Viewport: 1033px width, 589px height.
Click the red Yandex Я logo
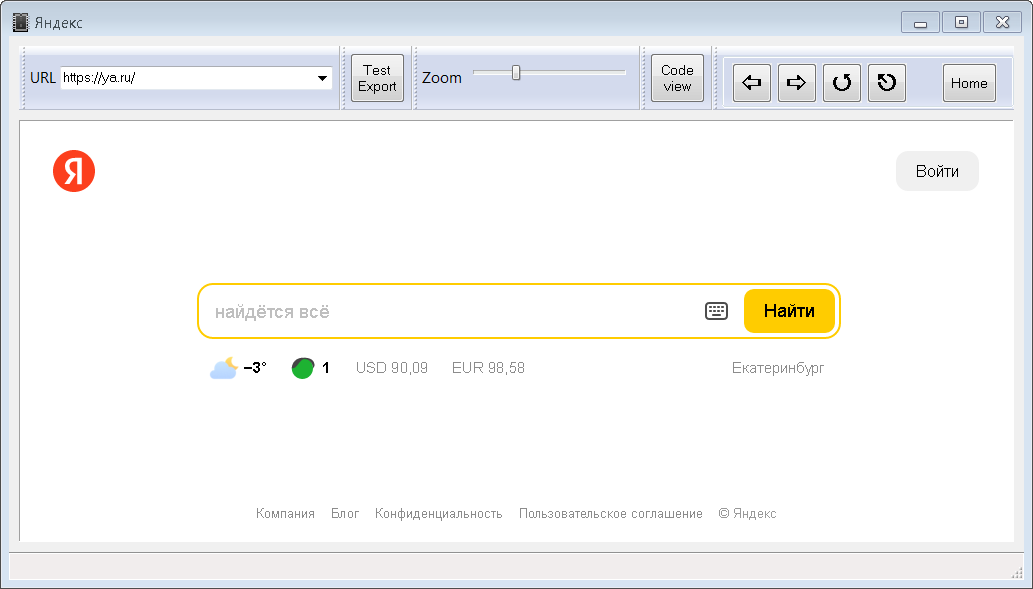74,171
